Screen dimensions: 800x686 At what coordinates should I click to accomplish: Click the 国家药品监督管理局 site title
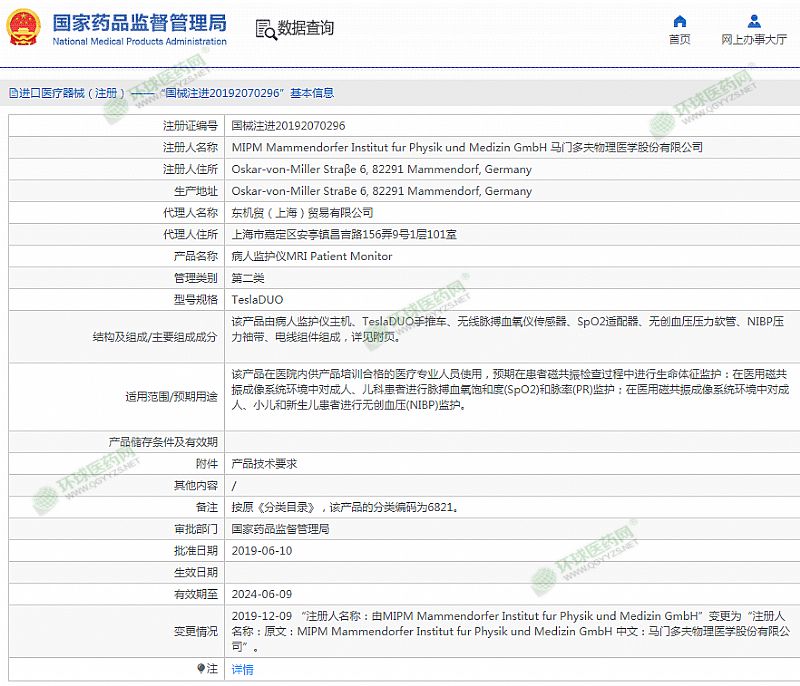[x=139, y=22]
